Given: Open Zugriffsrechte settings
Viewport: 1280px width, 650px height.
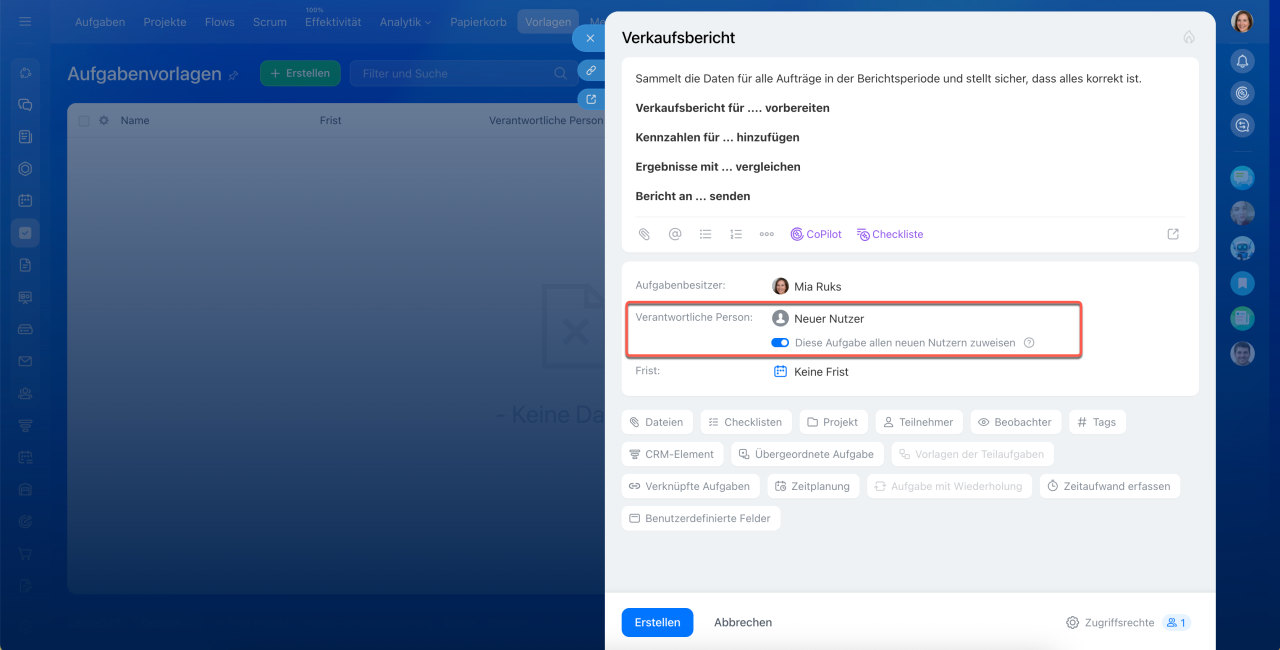Looking at the screenshot, I should [1110, 622].
